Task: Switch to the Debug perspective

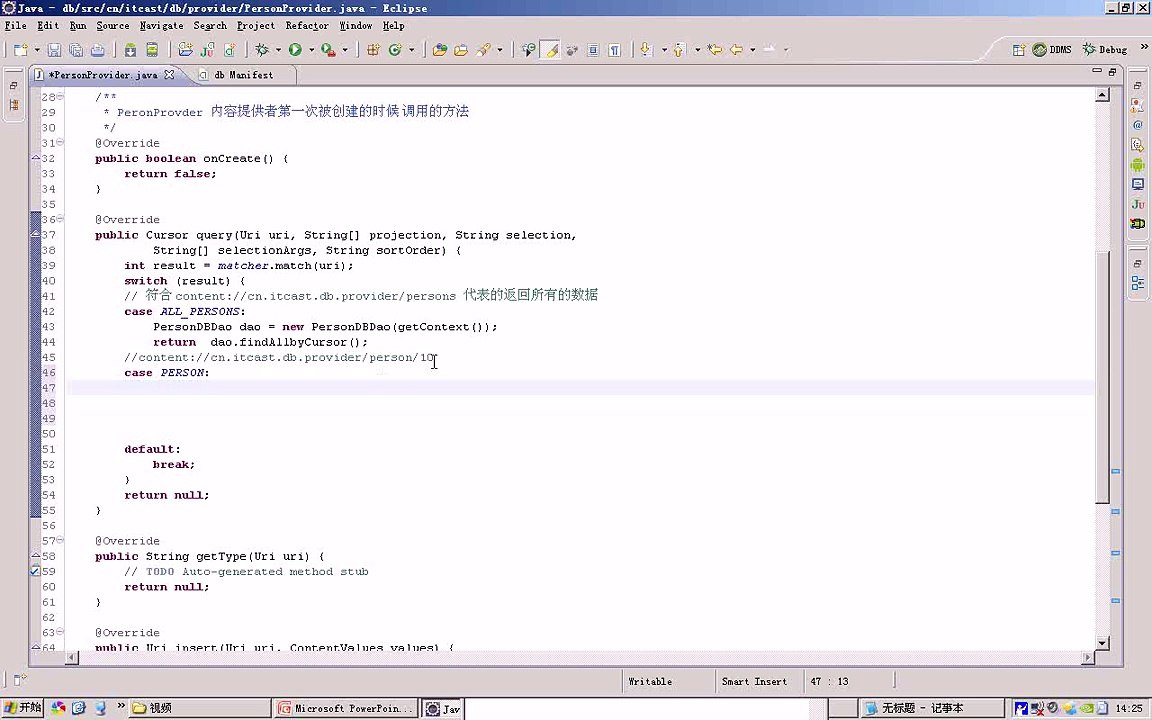Action: point(1105,50)
